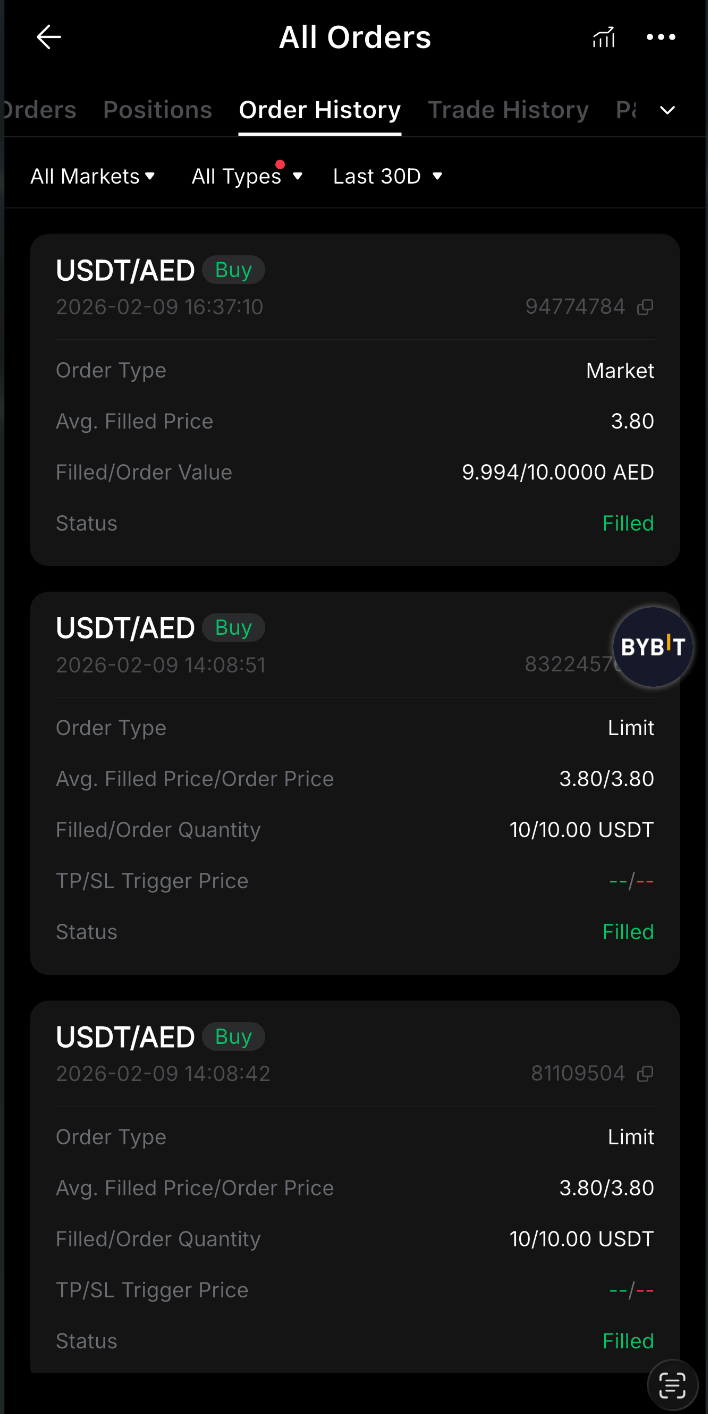Open the Orders tab on the far left
The width and height of the screenshot is (708, 1414).
pyautogui.click(x=38, y=110)
